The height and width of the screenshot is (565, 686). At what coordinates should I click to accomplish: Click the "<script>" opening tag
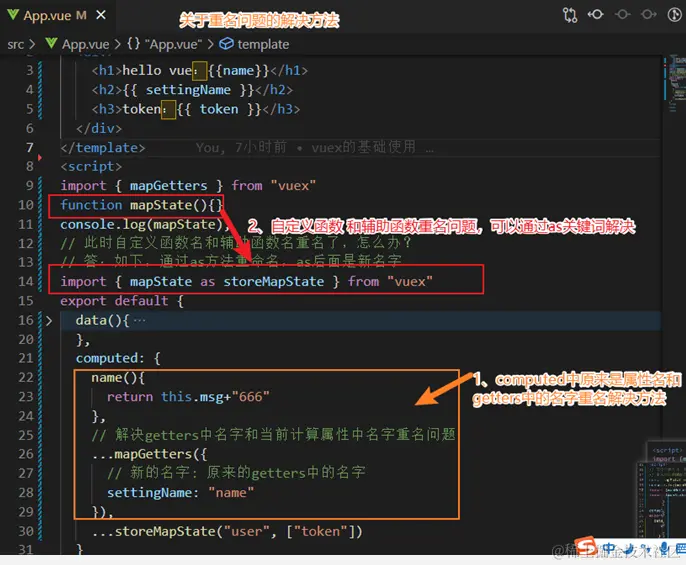tap(91, 167)
